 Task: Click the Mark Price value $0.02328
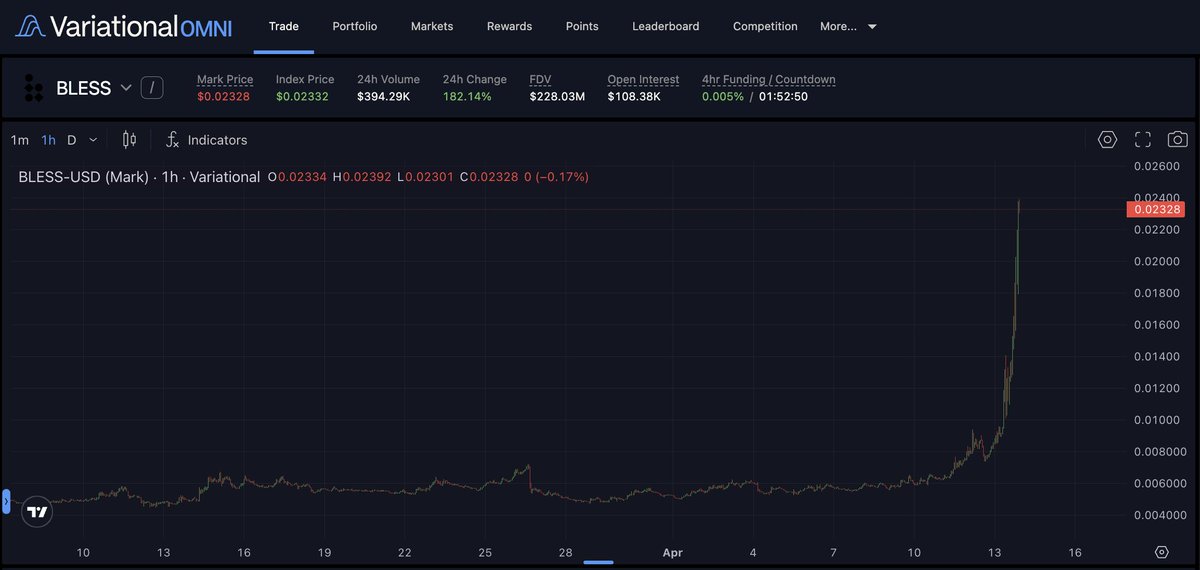point(223,96)
